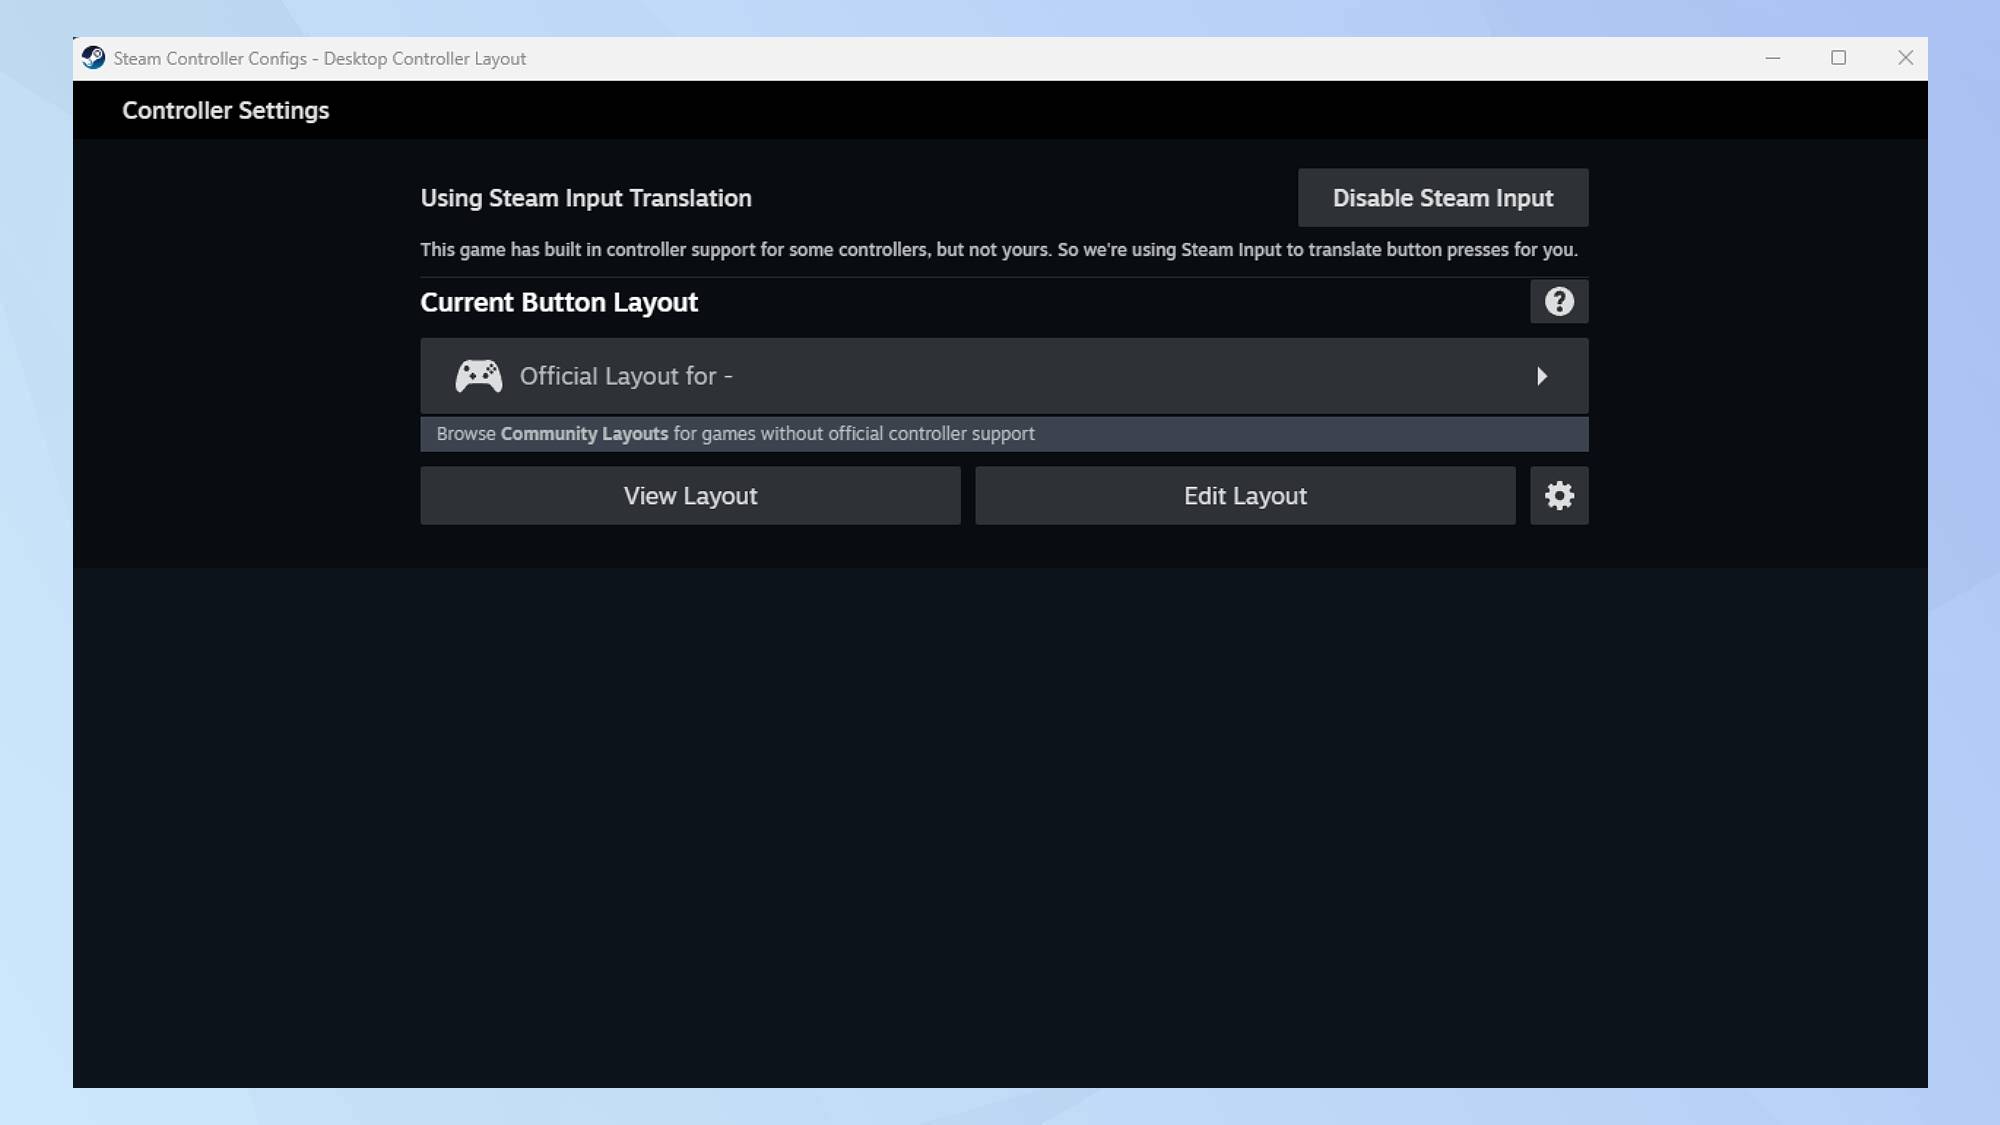Click the Current Button Layout heading
This screenshot has width=2000, height=1125.
tap(558, 302)
